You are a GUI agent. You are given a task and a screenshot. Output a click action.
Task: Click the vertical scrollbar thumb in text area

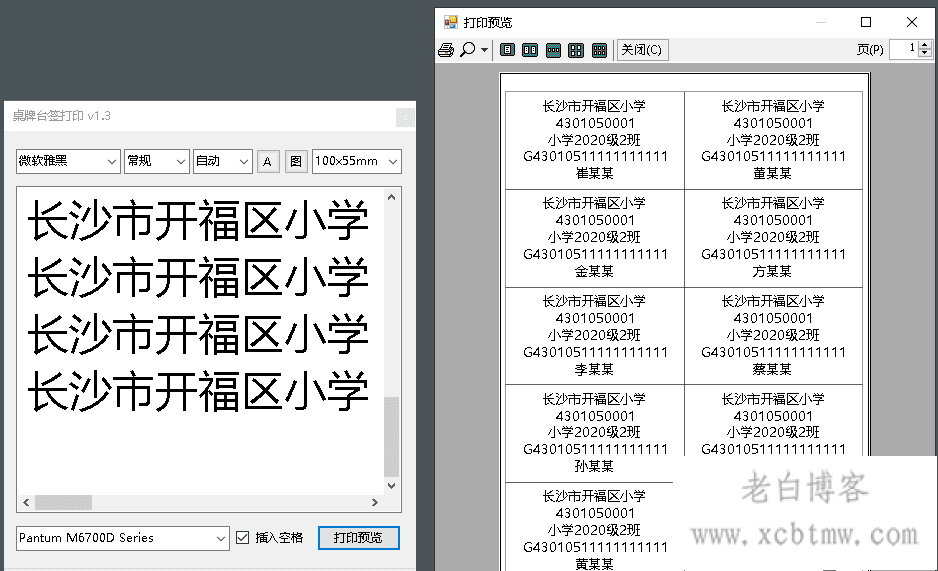[x=391, y=436]
